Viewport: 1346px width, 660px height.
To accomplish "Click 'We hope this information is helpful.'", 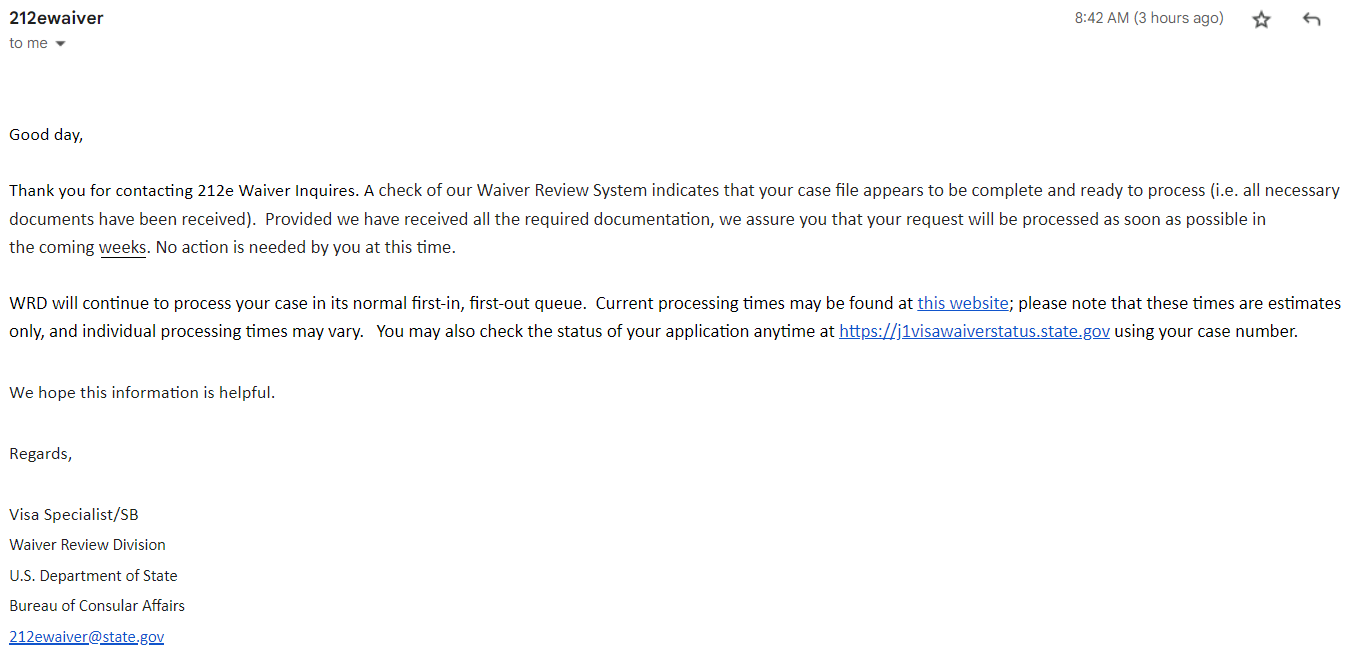I will tap(142, 393).
